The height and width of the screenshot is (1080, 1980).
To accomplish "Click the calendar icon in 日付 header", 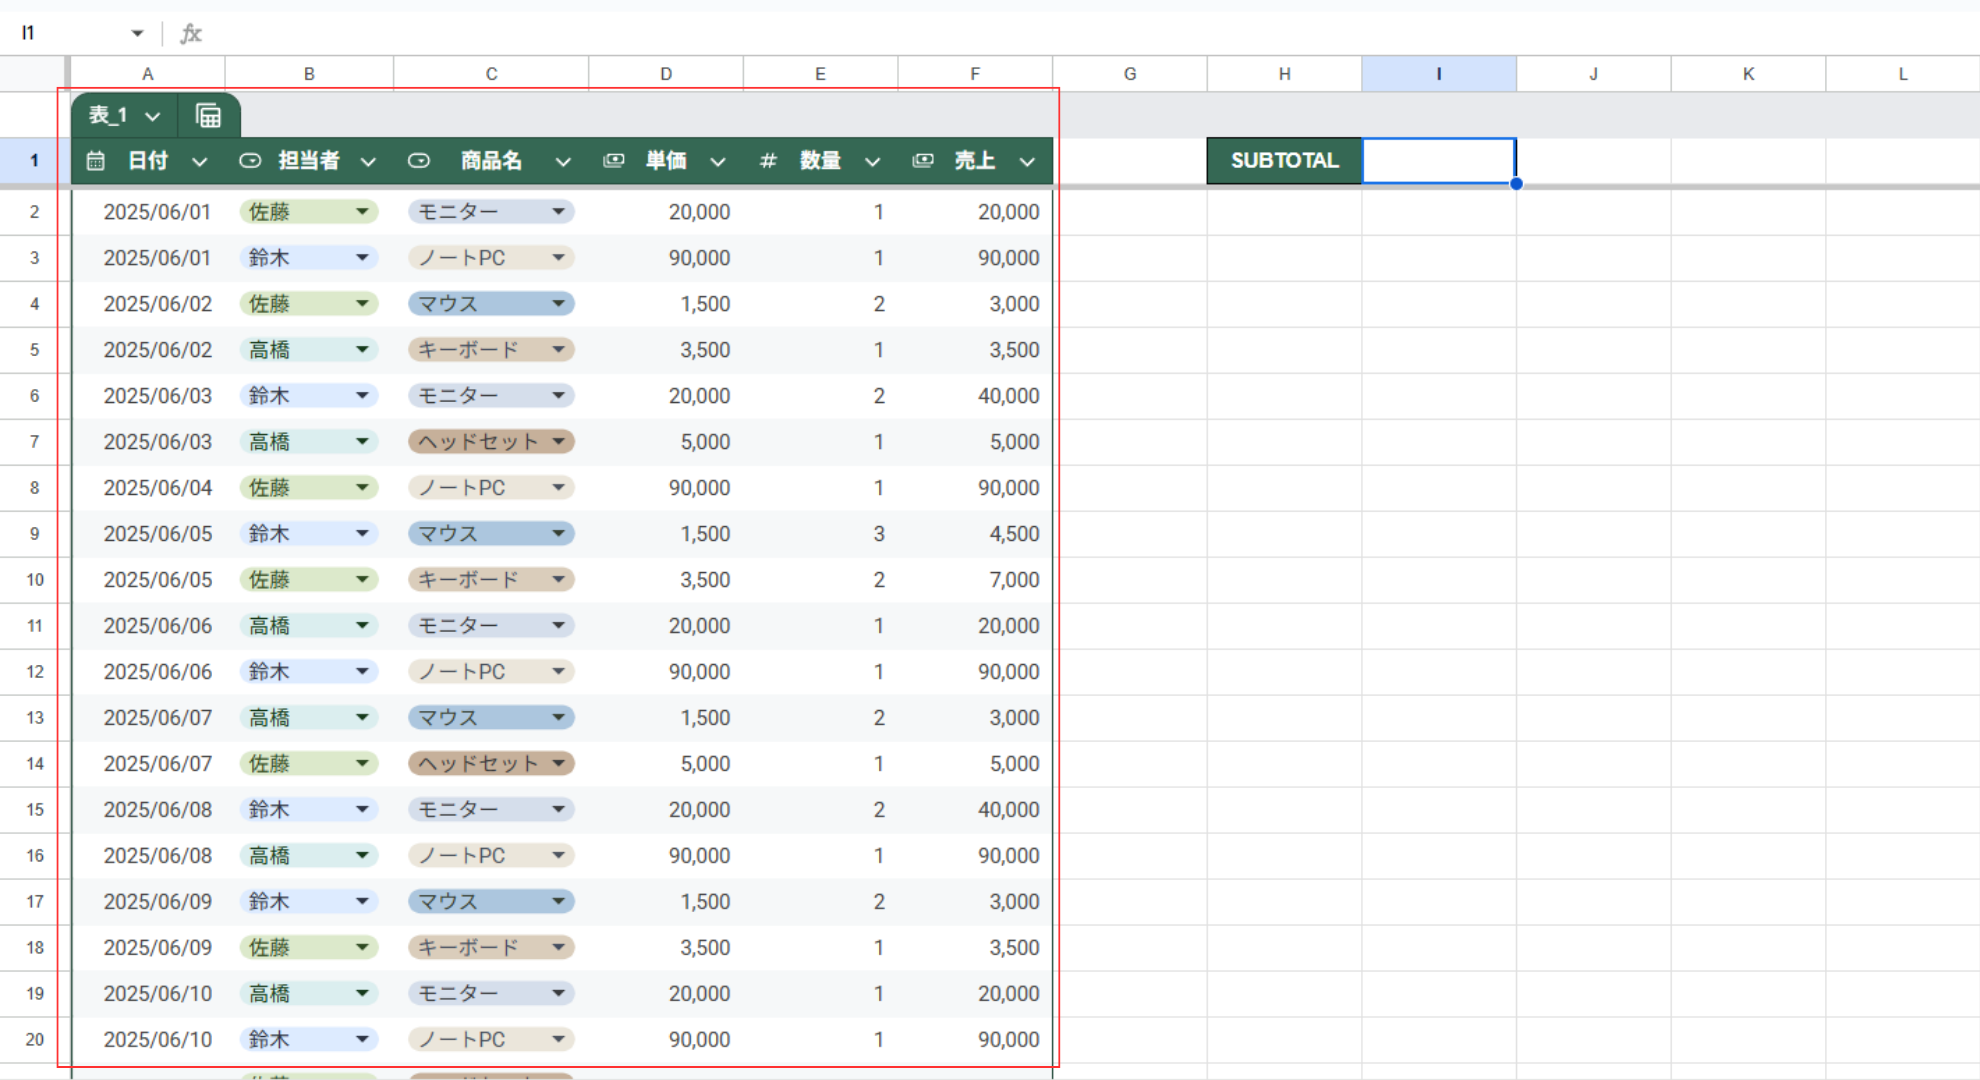I will pos(96,161).
